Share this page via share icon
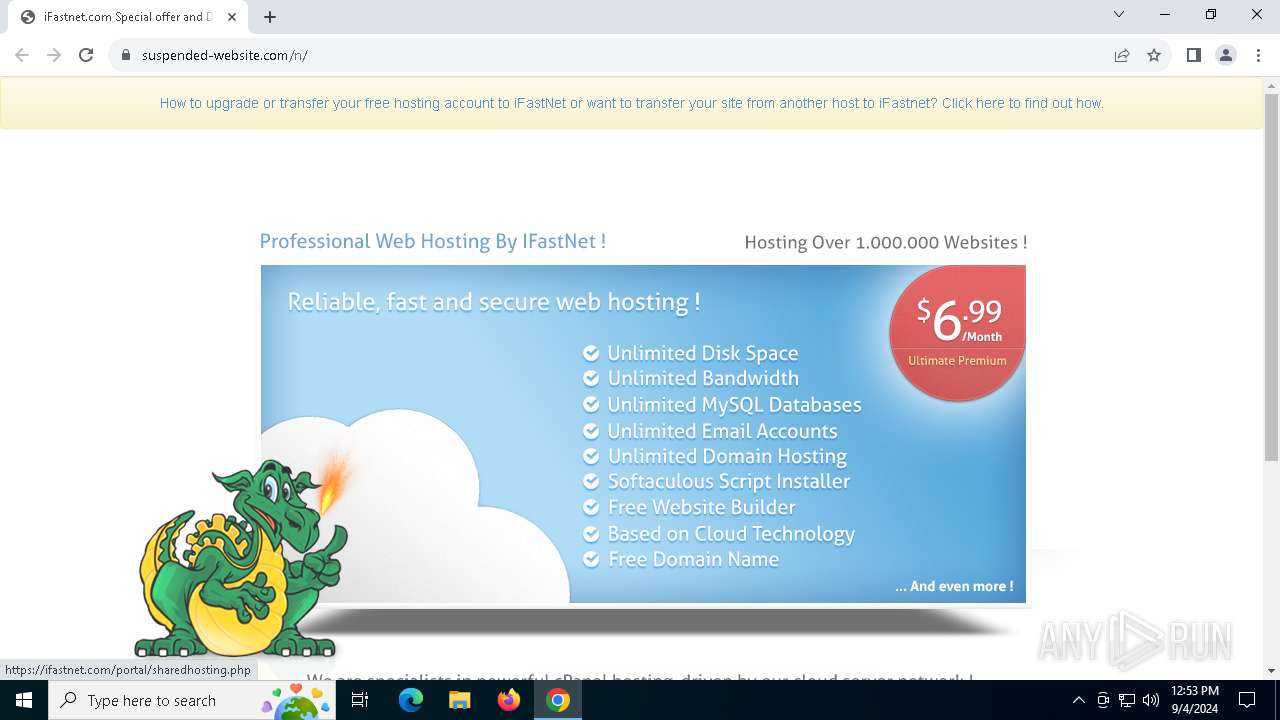1280x720 pixels. tap(1122, 55)
